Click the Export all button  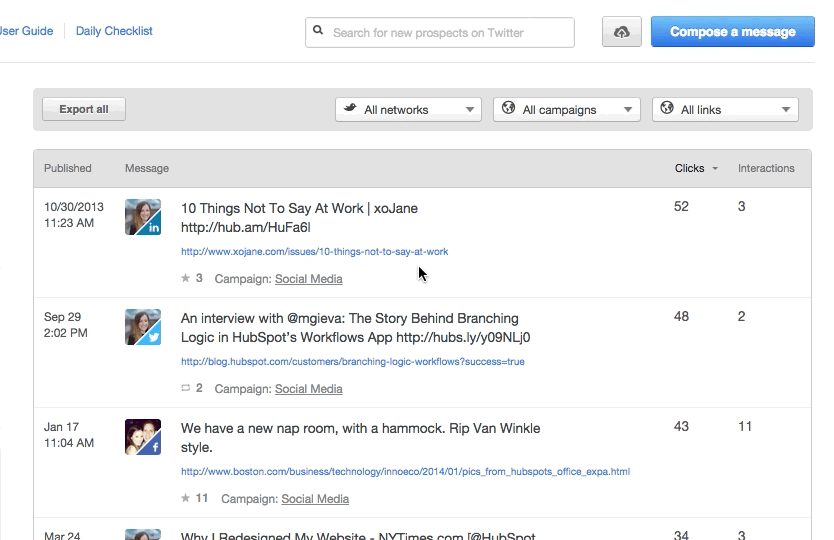(84, 109)
